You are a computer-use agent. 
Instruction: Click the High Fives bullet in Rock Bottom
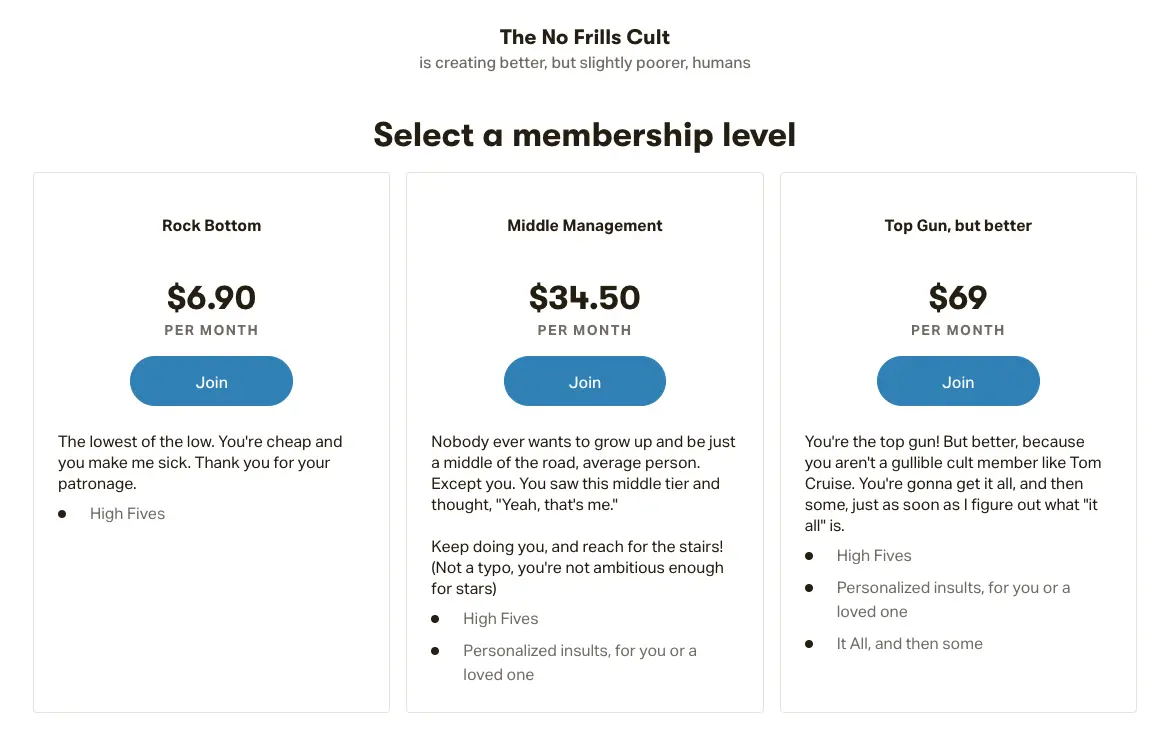pyautogui.click(x=127, y=513)
